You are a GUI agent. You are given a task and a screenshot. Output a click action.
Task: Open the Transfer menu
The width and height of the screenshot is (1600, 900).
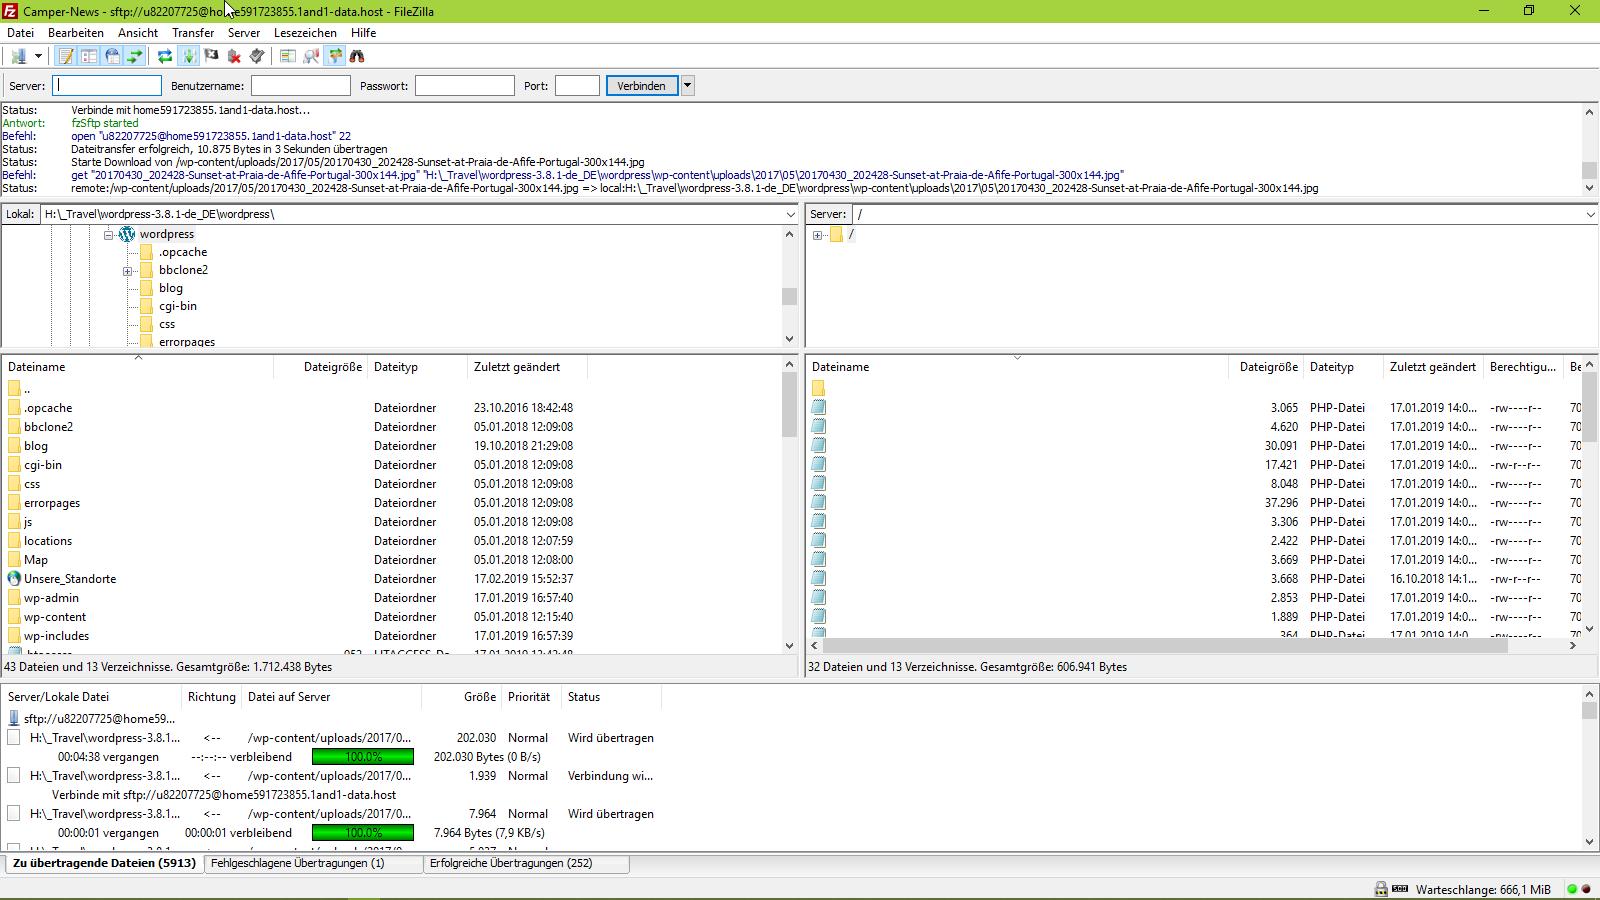click(x=193, y=33)
